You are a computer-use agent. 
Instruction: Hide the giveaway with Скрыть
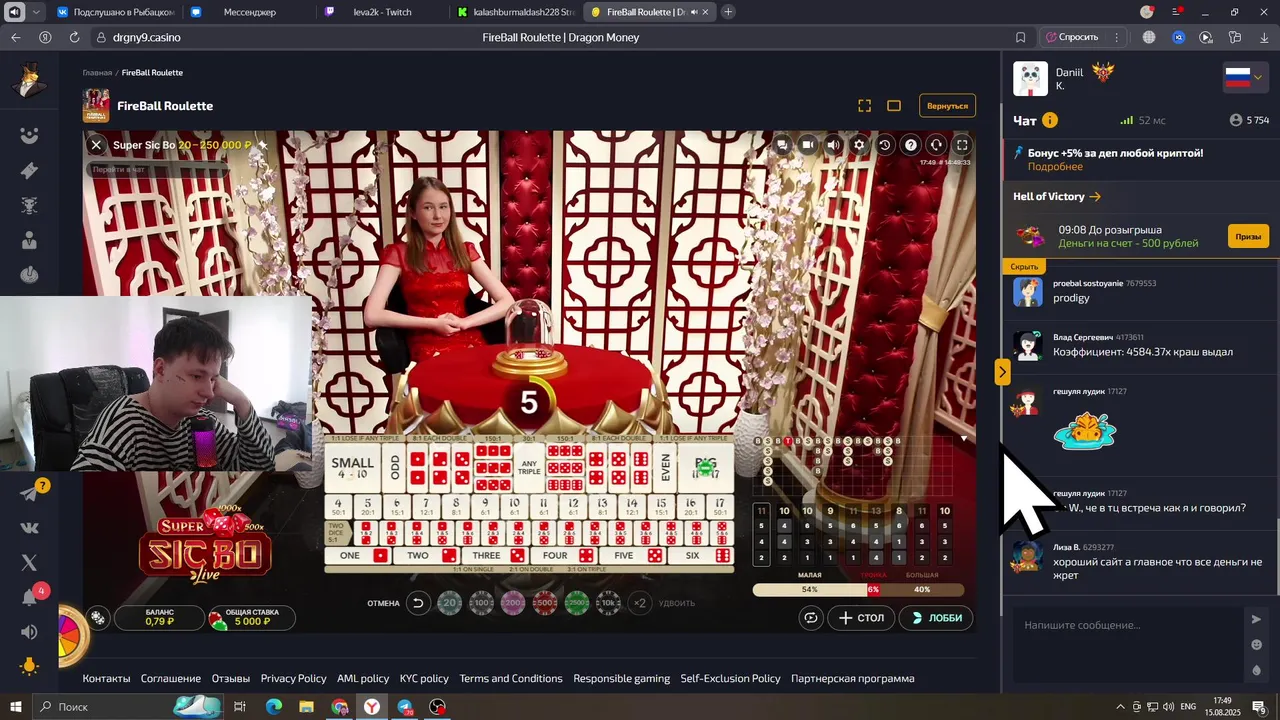click(x=1024, y=267)
